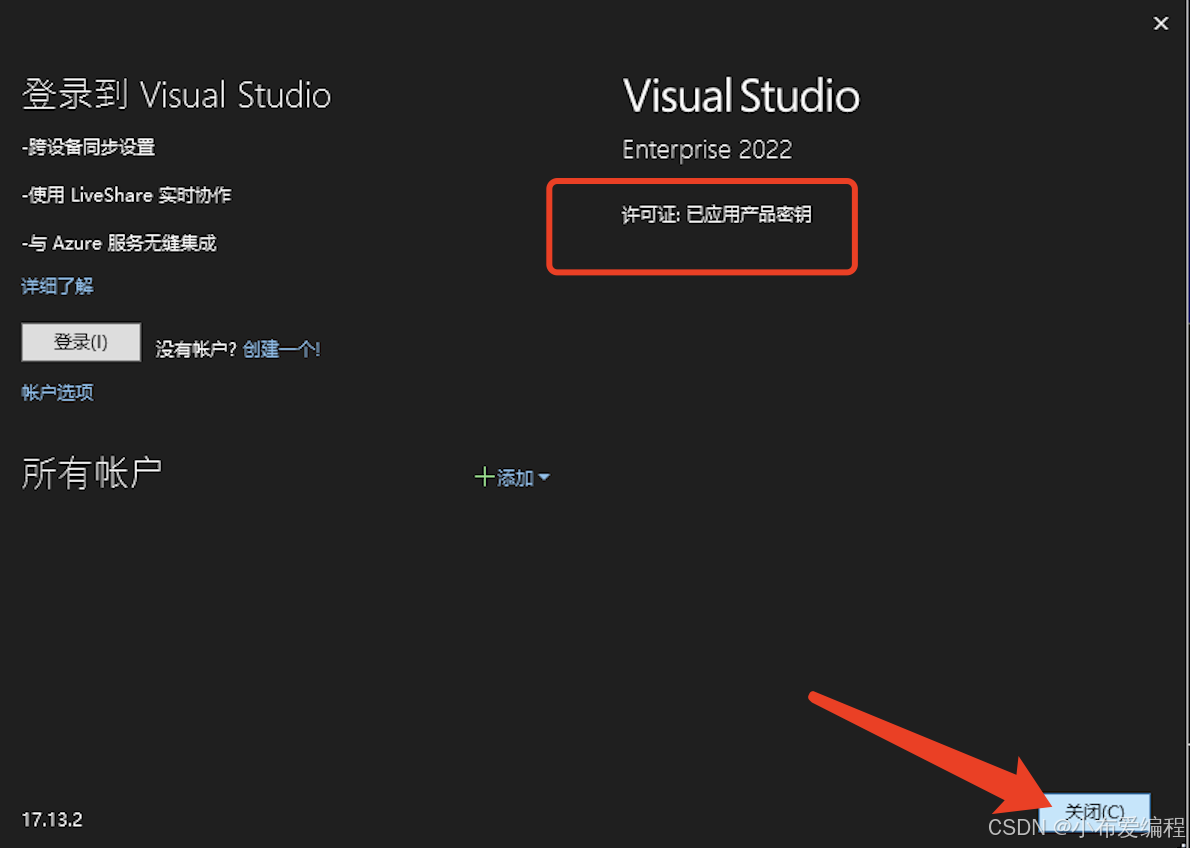Click the 登录到 Visual Studio heading

tap(176, 95)
